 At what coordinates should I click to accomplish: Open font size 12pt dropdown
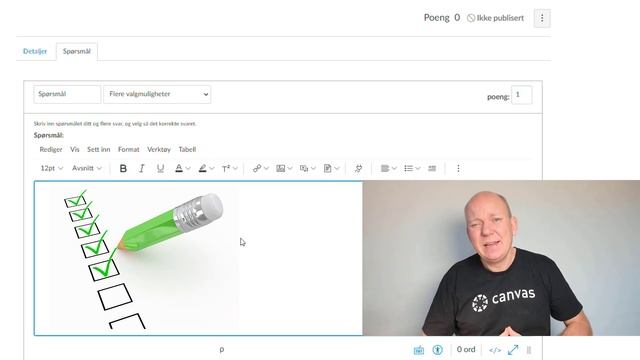[x=51, y=168]
